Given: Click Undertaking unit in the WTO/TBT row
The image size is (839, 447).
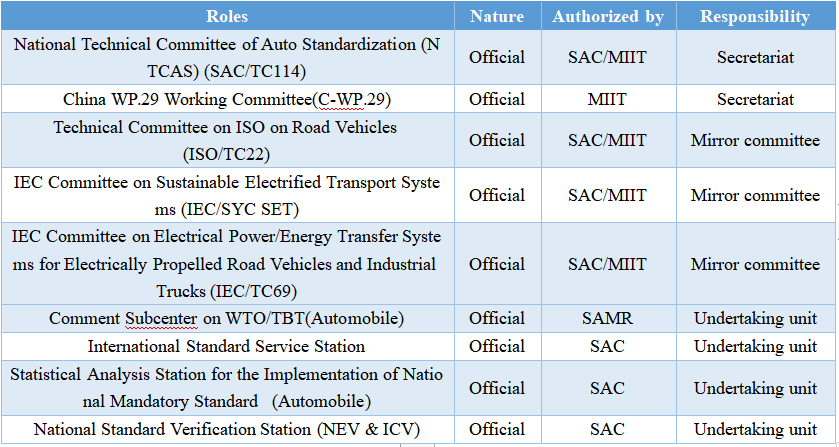Looking at the screenshot, I should [755, 319].
